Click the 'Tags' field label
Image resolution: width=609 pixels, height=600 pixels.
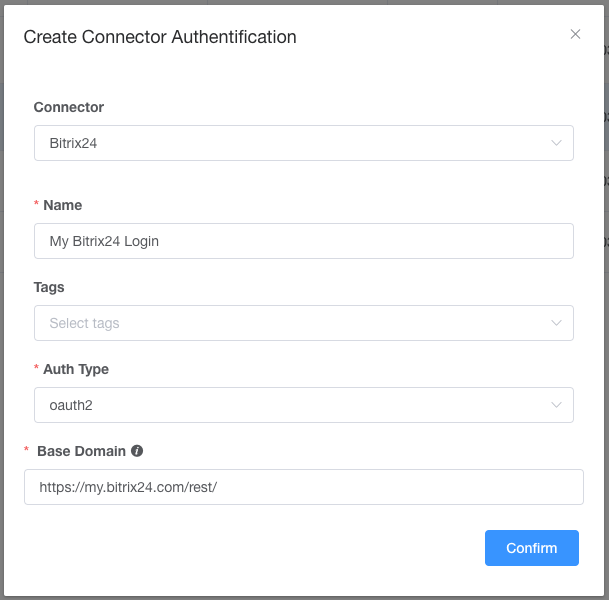[49, 287]
